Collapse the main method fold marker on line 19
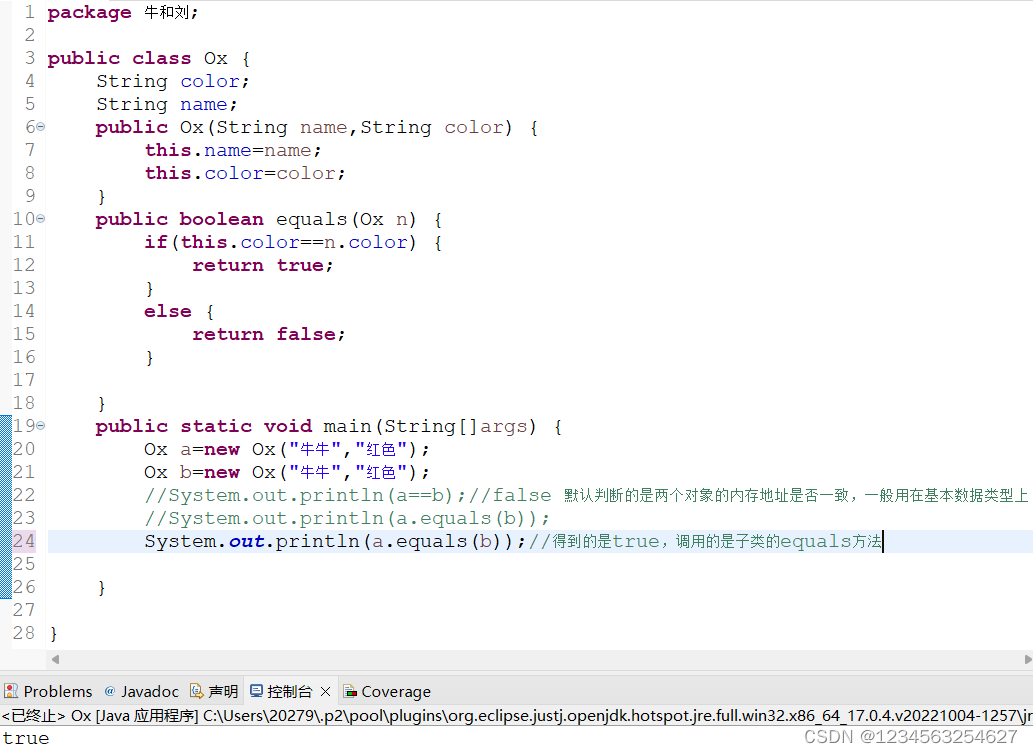Screen dimensions: 1033x753 (40, 426)
